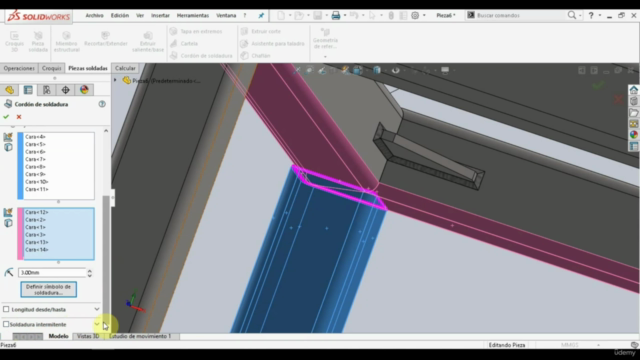
Task: Click the search magnifier icon
Action: click(572, 15)
